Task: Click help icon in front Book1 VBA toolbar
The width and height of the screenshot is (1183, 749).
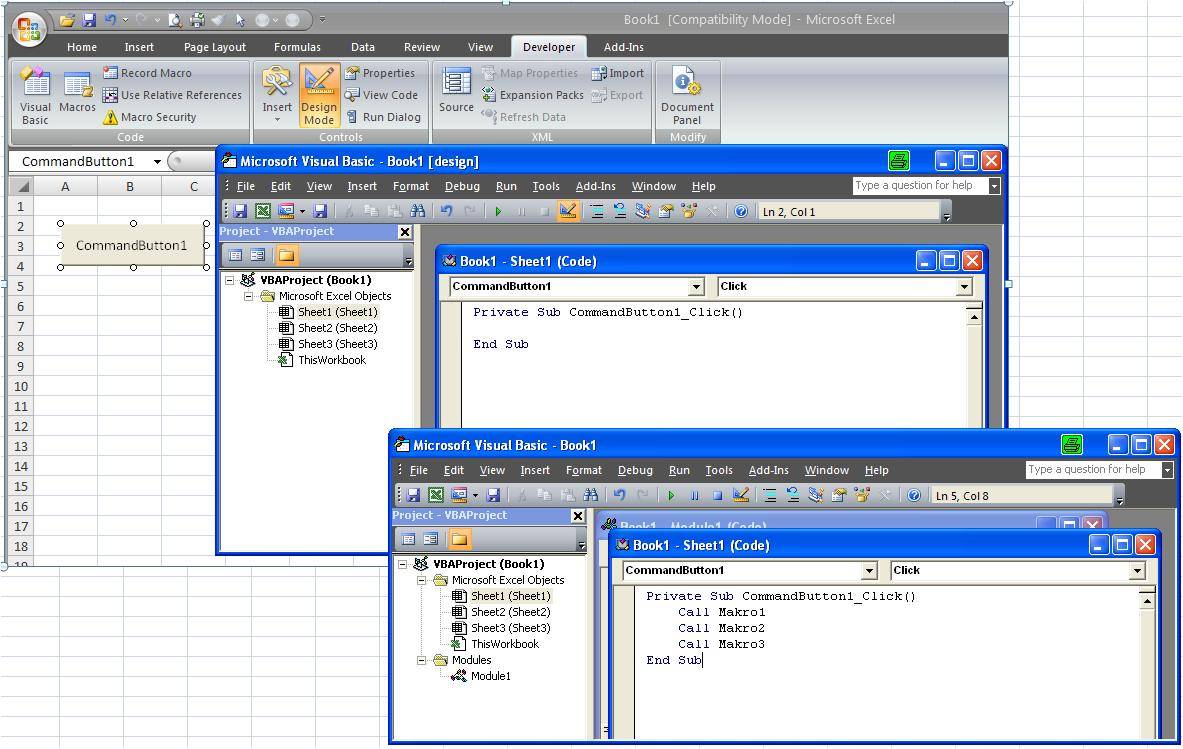Action: click(914, 496)
